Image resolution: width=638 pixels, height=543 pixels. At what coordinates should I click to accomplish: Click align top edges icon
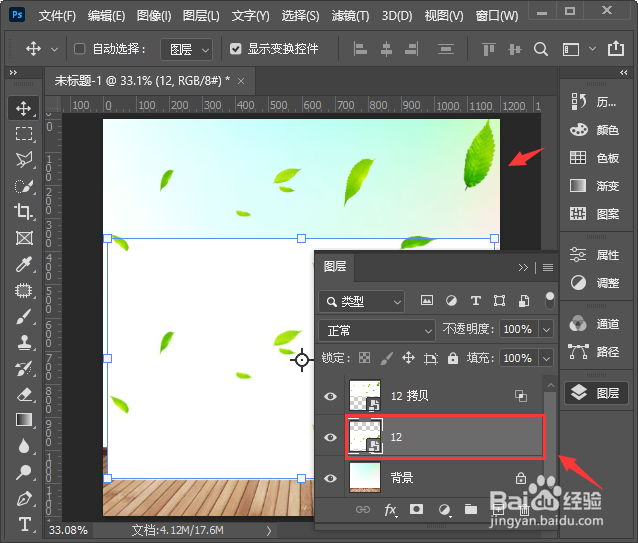[489, 50]
